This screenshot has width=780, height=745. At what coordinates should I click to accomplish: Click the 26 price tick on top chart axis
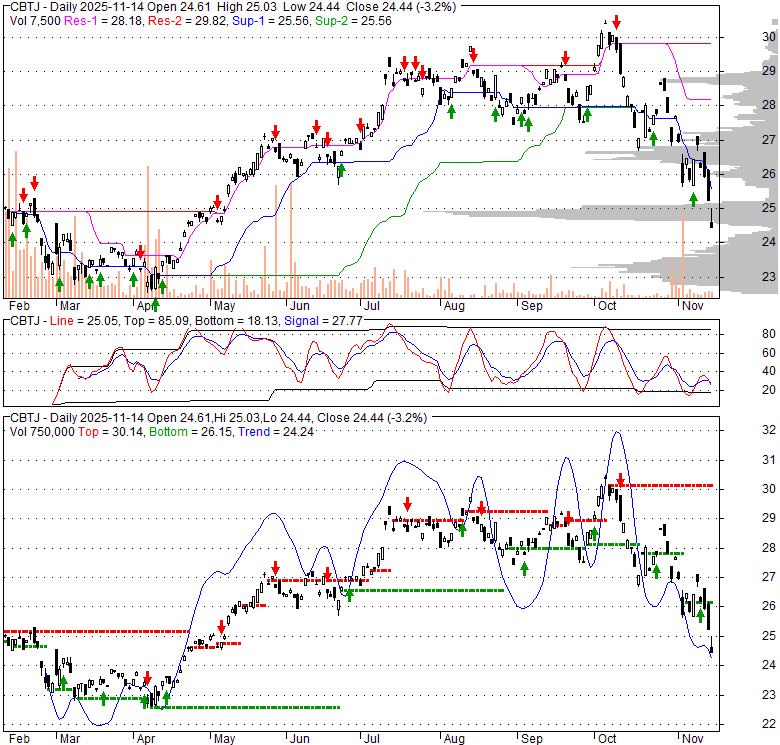[x=769, y=174]
